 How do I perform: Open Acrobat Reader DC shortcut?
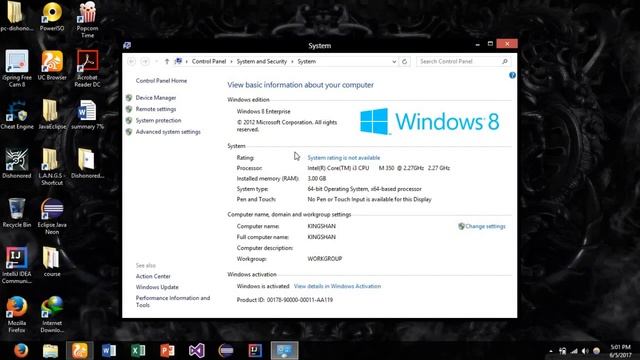pos(87,69)
